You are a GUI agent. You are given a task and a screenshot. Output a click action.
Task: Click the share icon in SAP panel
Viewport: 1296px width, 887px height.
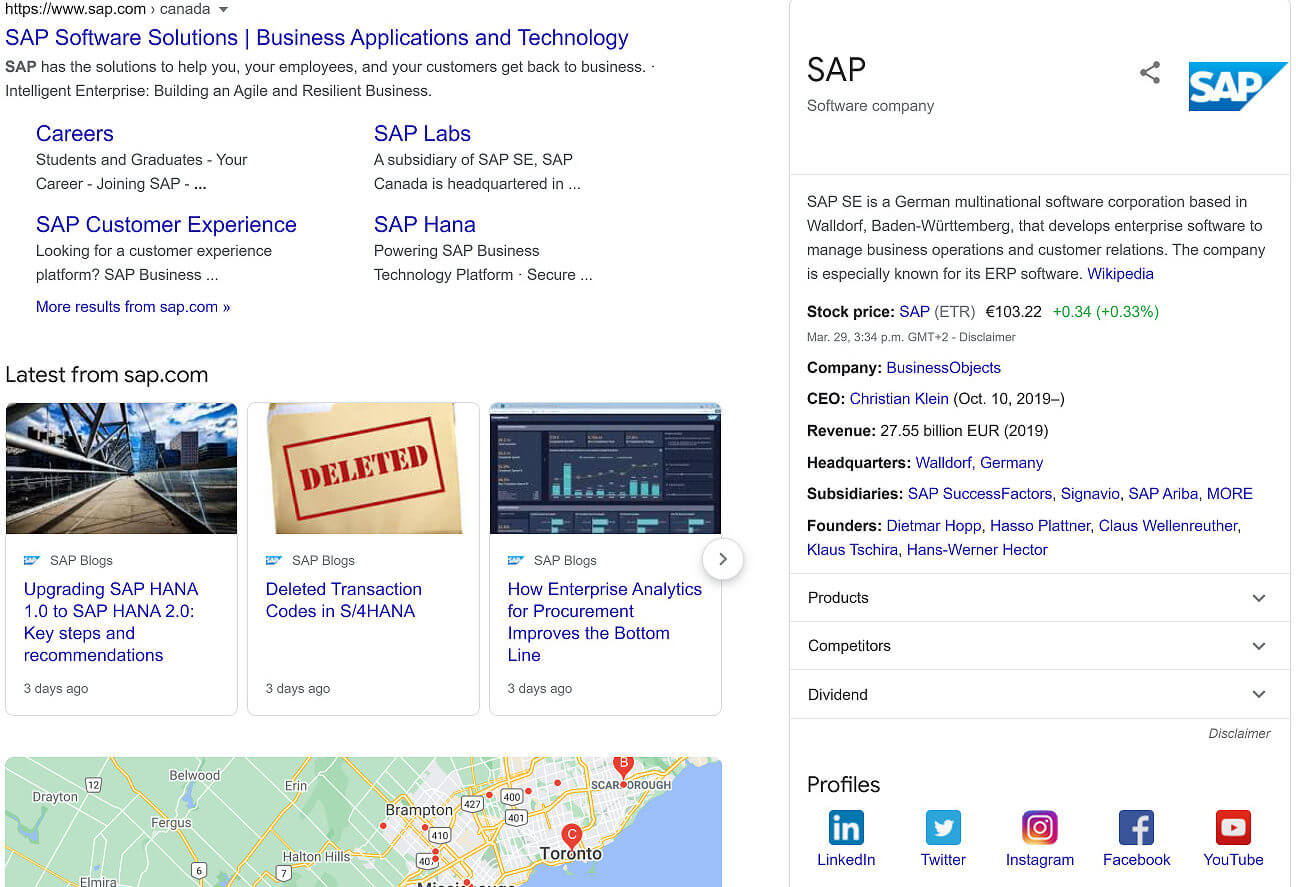pos(1150,72)
